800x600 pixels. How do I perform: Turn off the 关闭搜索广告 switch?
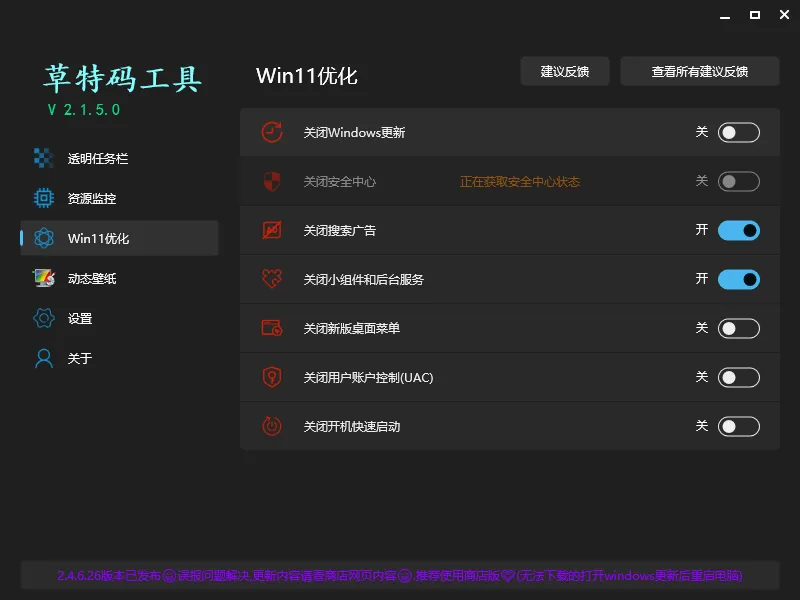point(739,231)
